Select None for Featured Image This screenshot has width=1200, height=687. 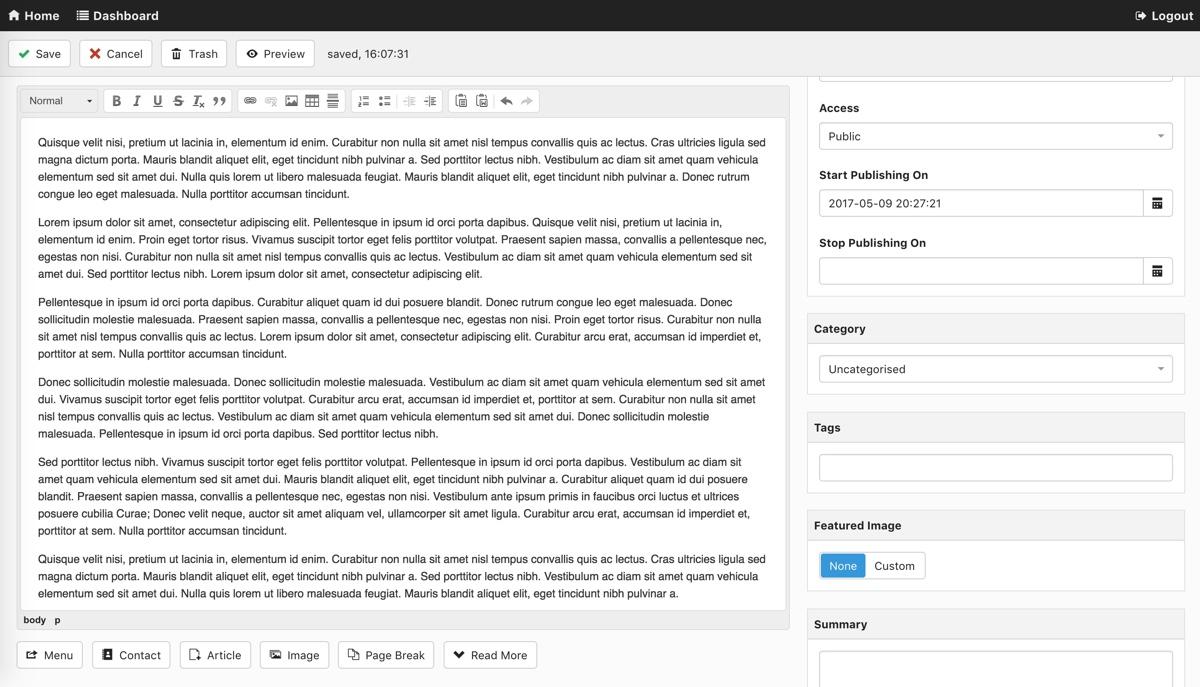843,566
